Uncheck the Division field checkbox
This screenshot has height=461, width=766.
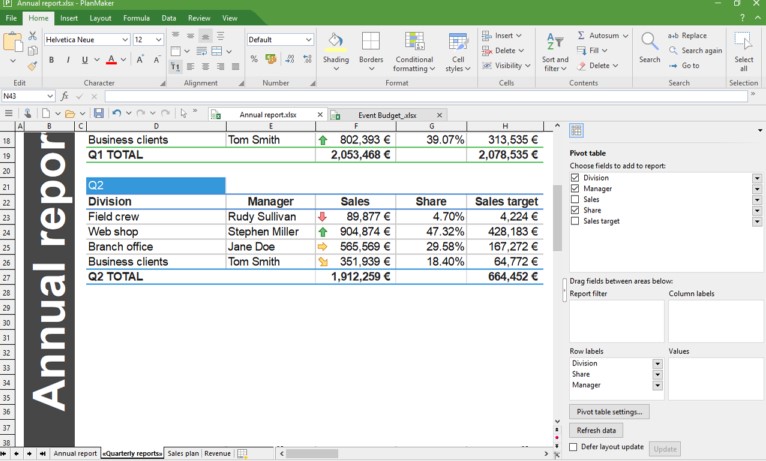575,178
